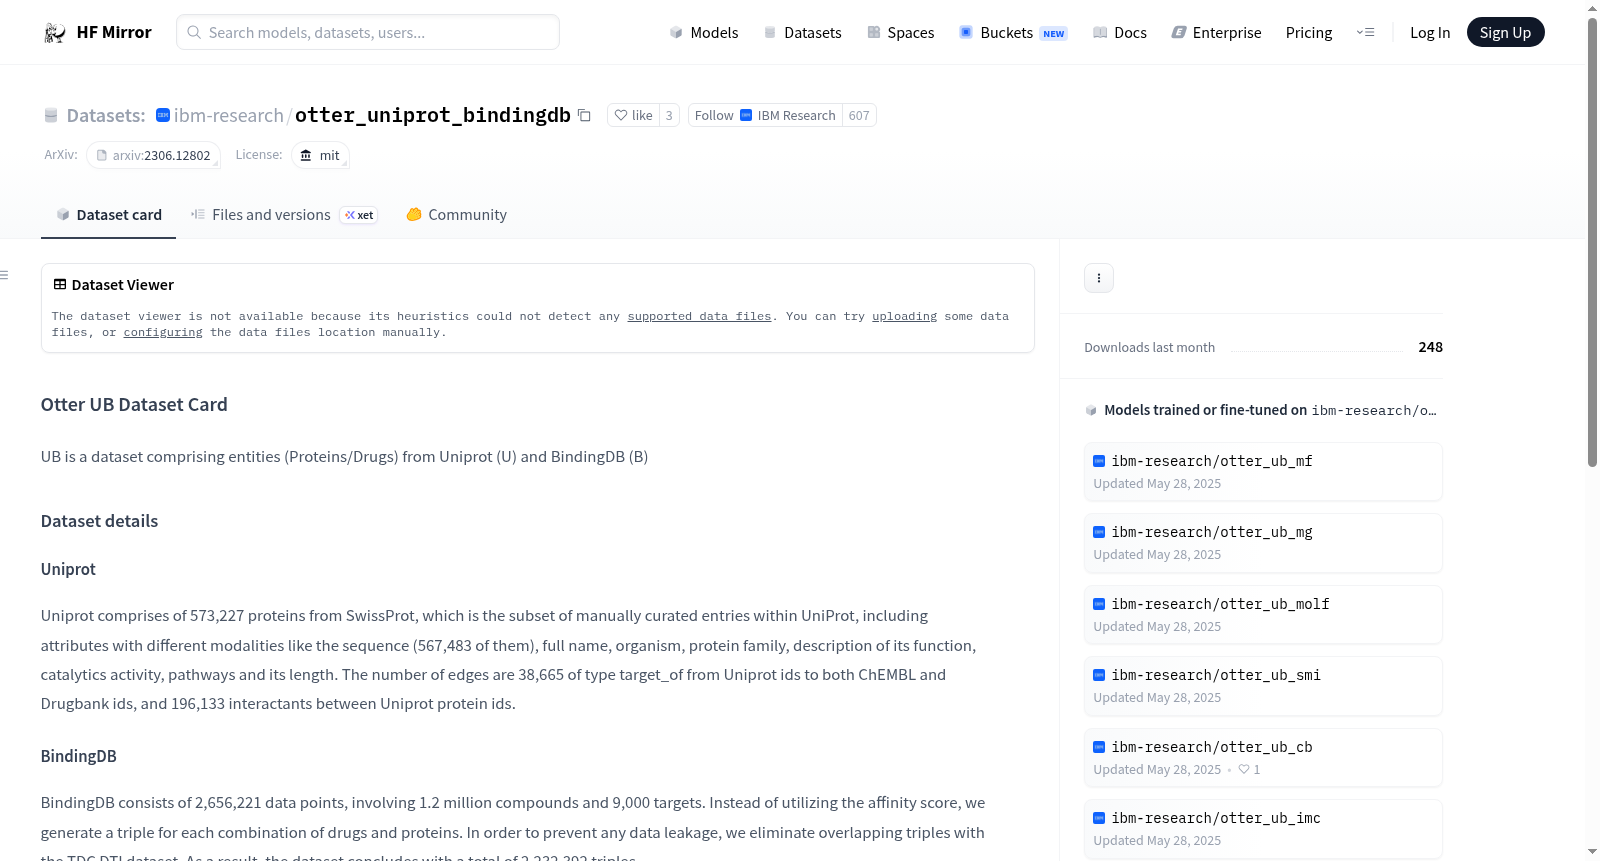Open the otter_ub_mf model card
This screenshot has width=1600, height=861.
(1263, 472)
